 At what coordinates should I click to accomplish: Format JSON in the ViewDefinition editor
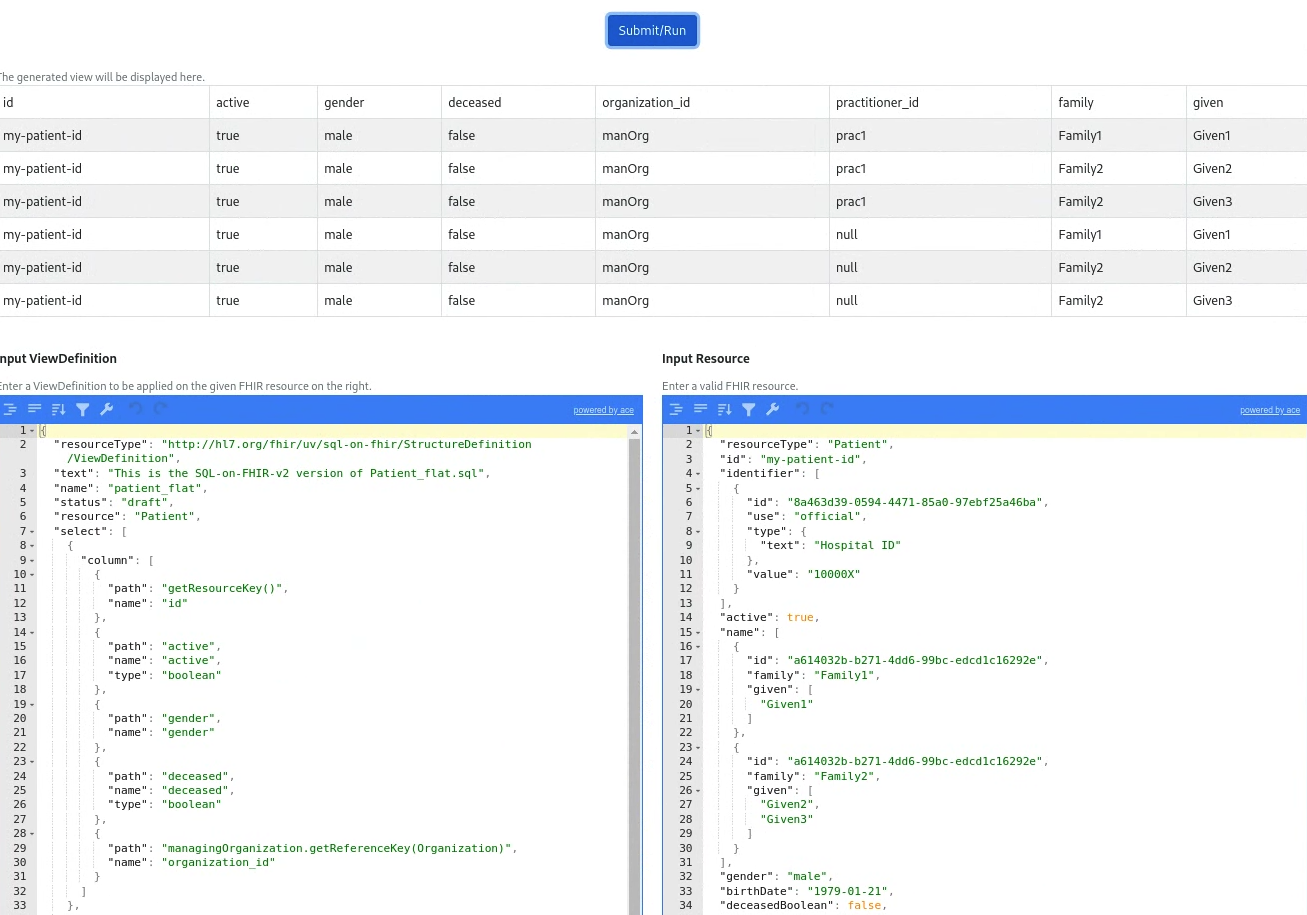pyautogui.click(x=10, y=409)
